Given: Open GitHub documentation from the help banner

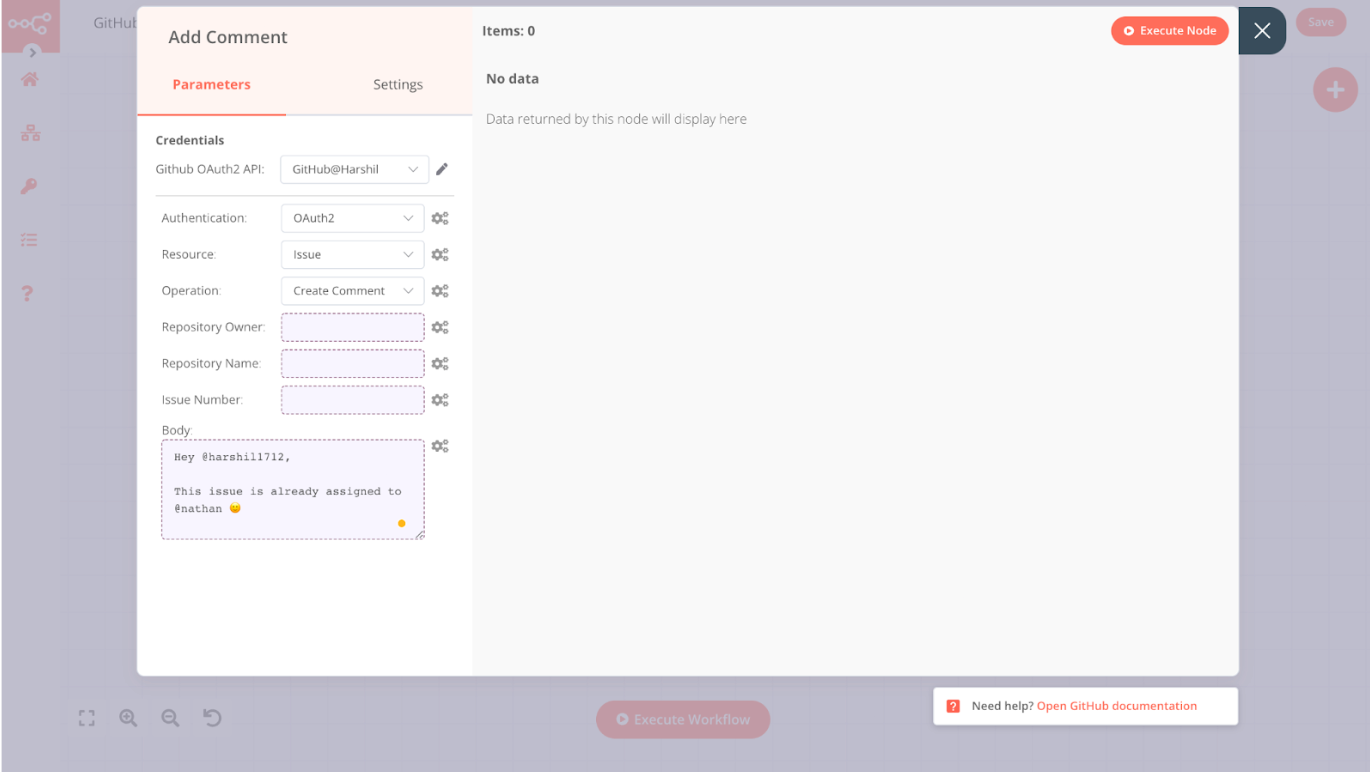Looking at the screenshot, I should point(1116,706).
